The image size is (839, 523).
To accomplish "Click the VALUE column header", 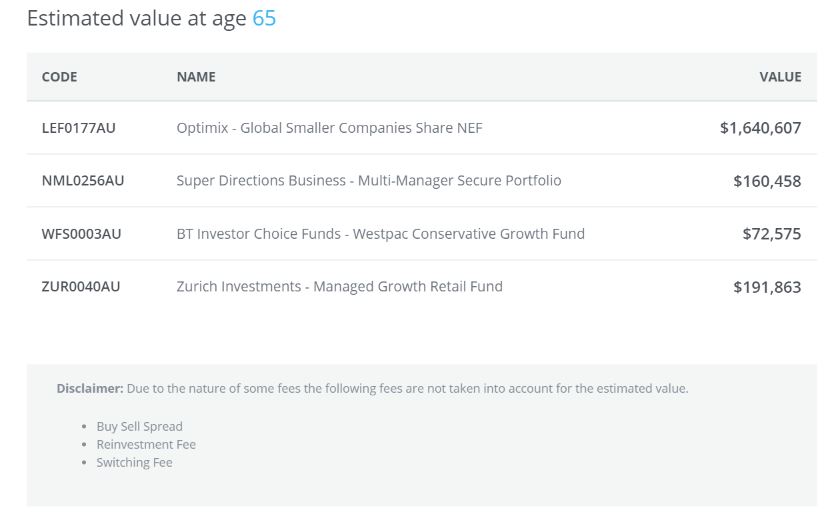I will (x=780, y=77).
